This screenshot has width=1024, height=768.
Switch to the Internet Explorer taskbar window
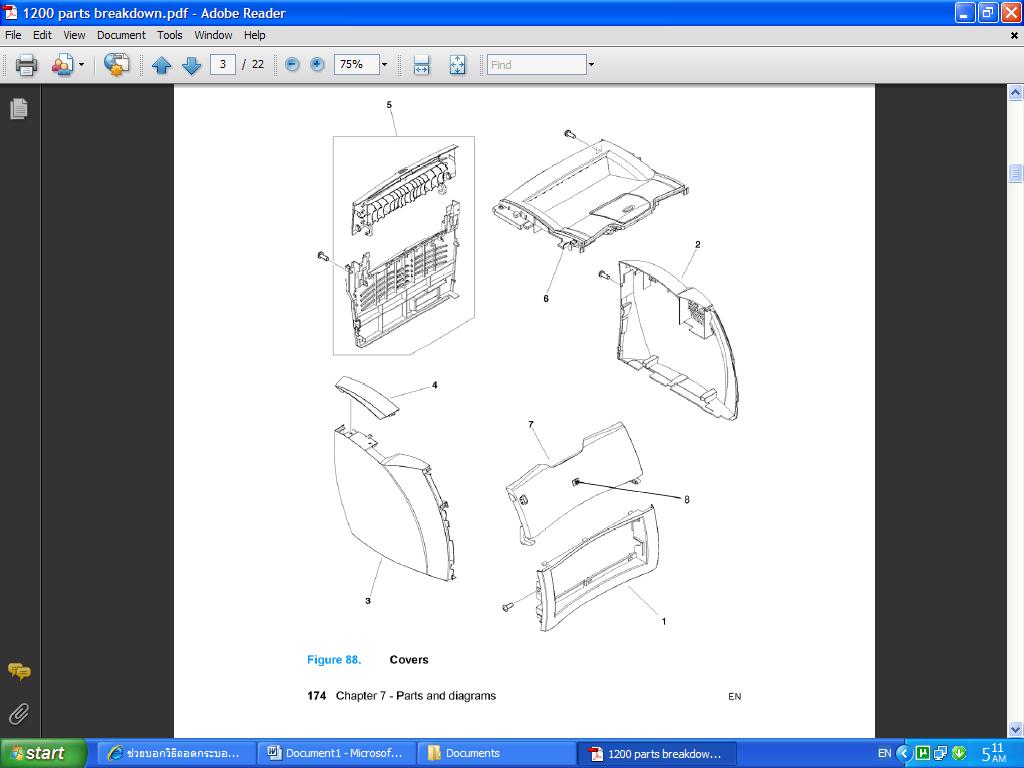point(175,753)
